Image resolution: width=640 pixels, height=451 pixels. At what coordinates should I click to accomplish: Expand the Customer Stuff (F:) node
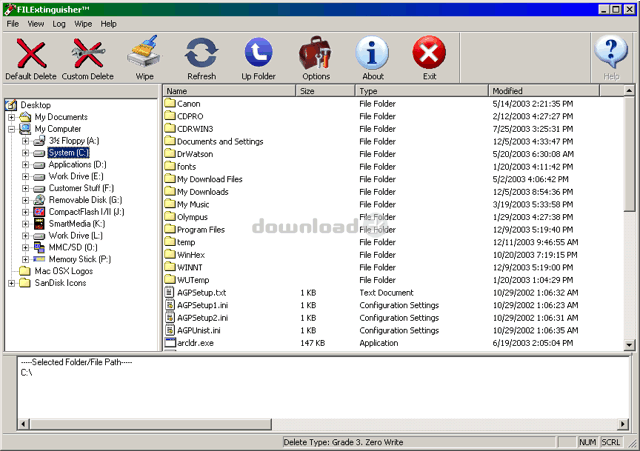25,189
